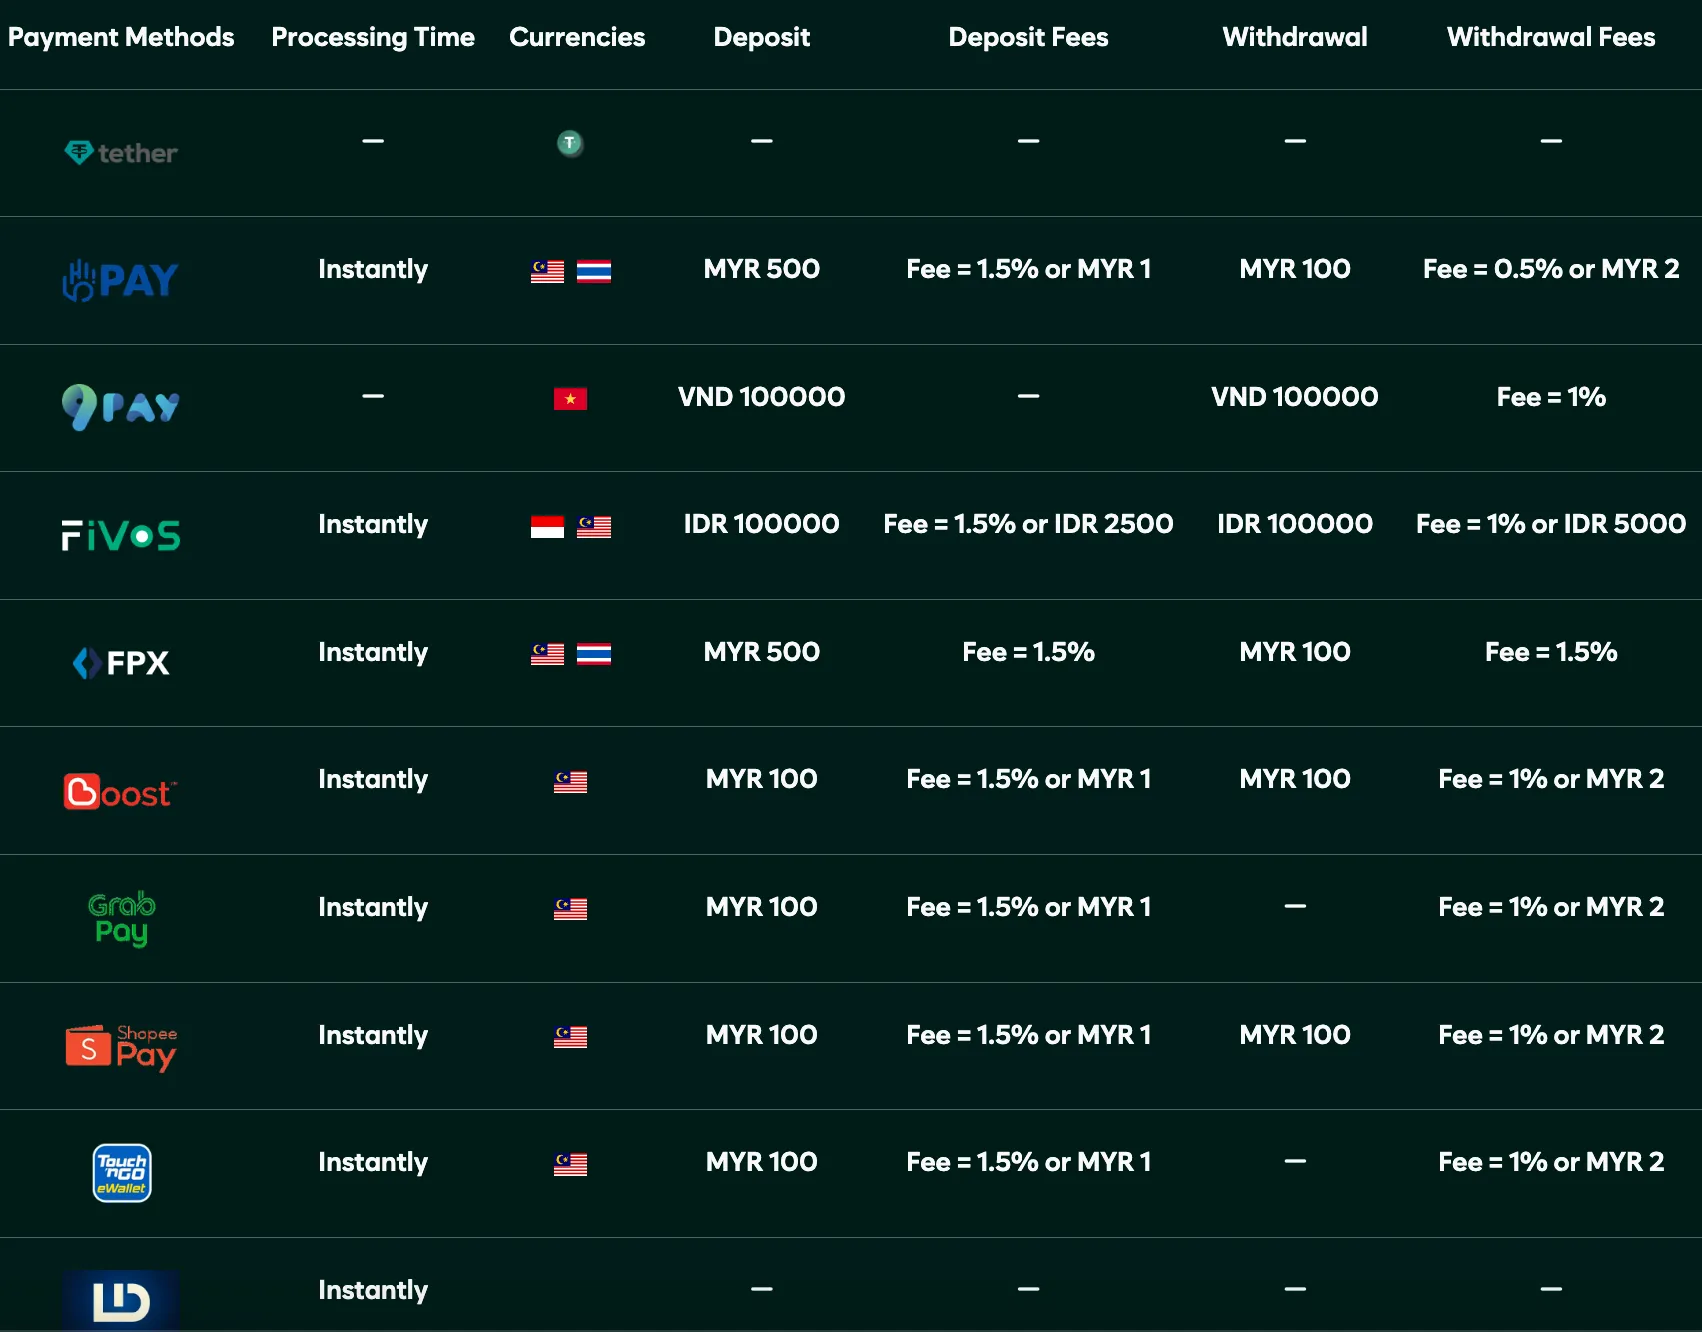The height and width of the screenshot is (1332, 1702).
Task: Click the "Processing Time" column header
Action: coord(373,38)
